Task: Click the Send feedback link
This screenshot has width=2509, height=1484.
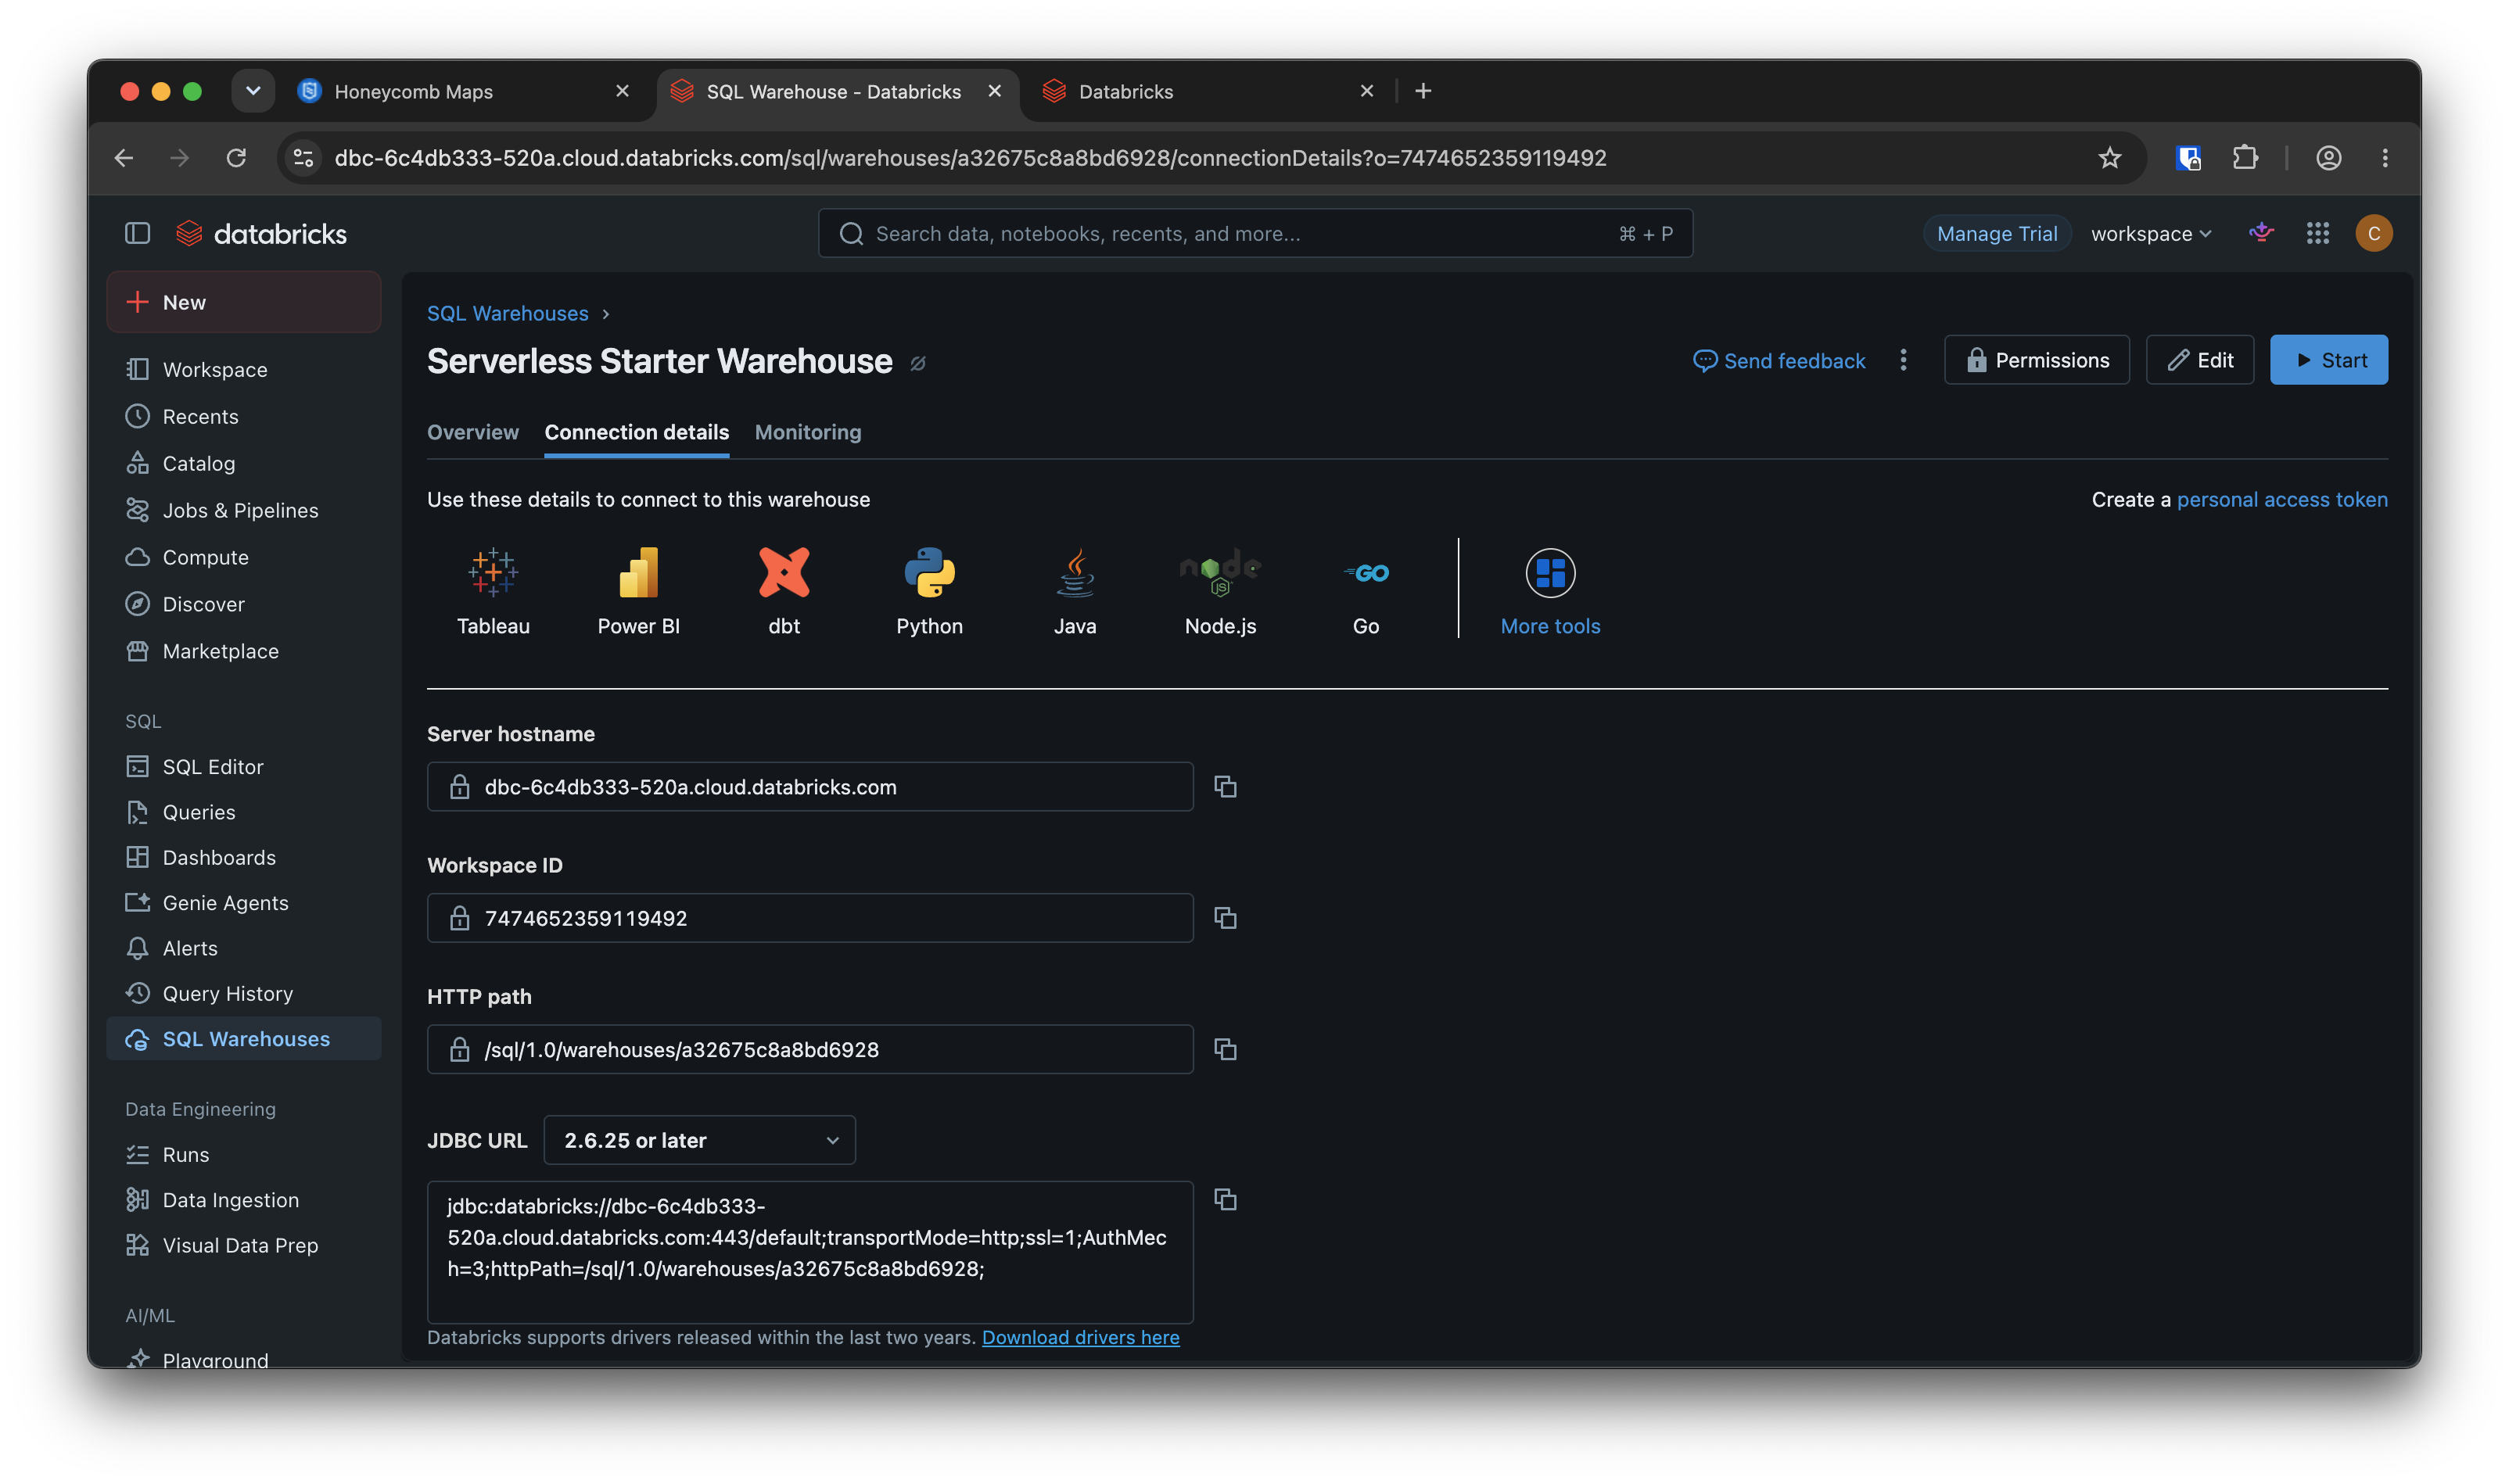Action: (1779, 361)
